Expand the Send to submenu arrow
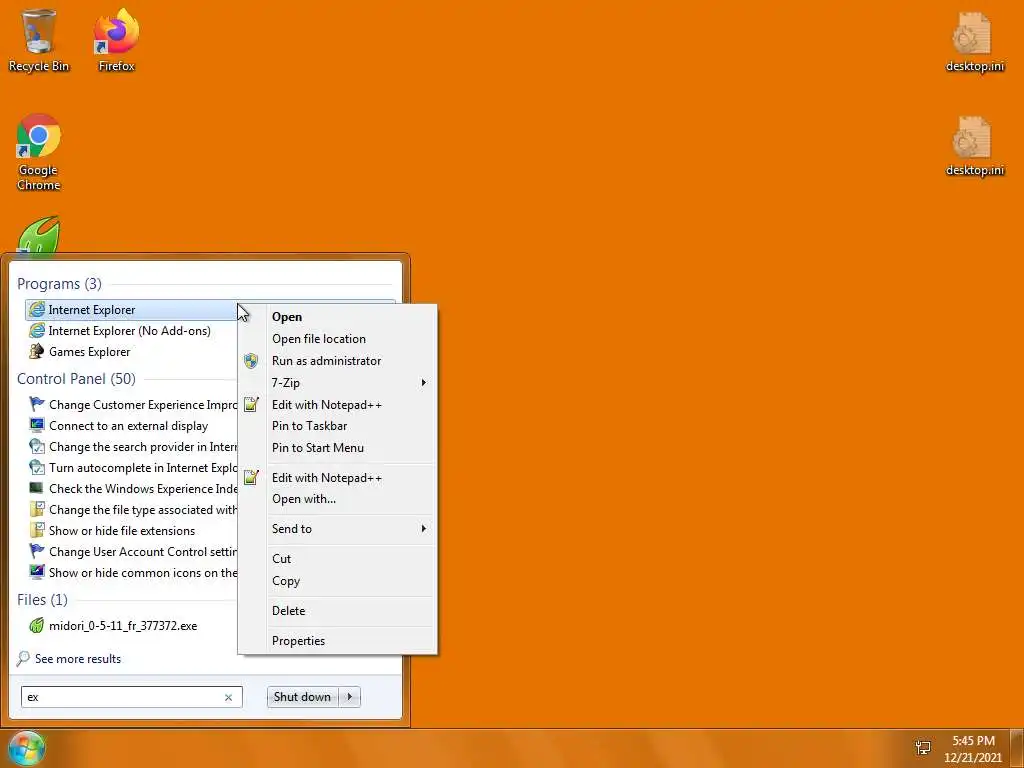The image size is (1024, 768). tap(423, 528)
